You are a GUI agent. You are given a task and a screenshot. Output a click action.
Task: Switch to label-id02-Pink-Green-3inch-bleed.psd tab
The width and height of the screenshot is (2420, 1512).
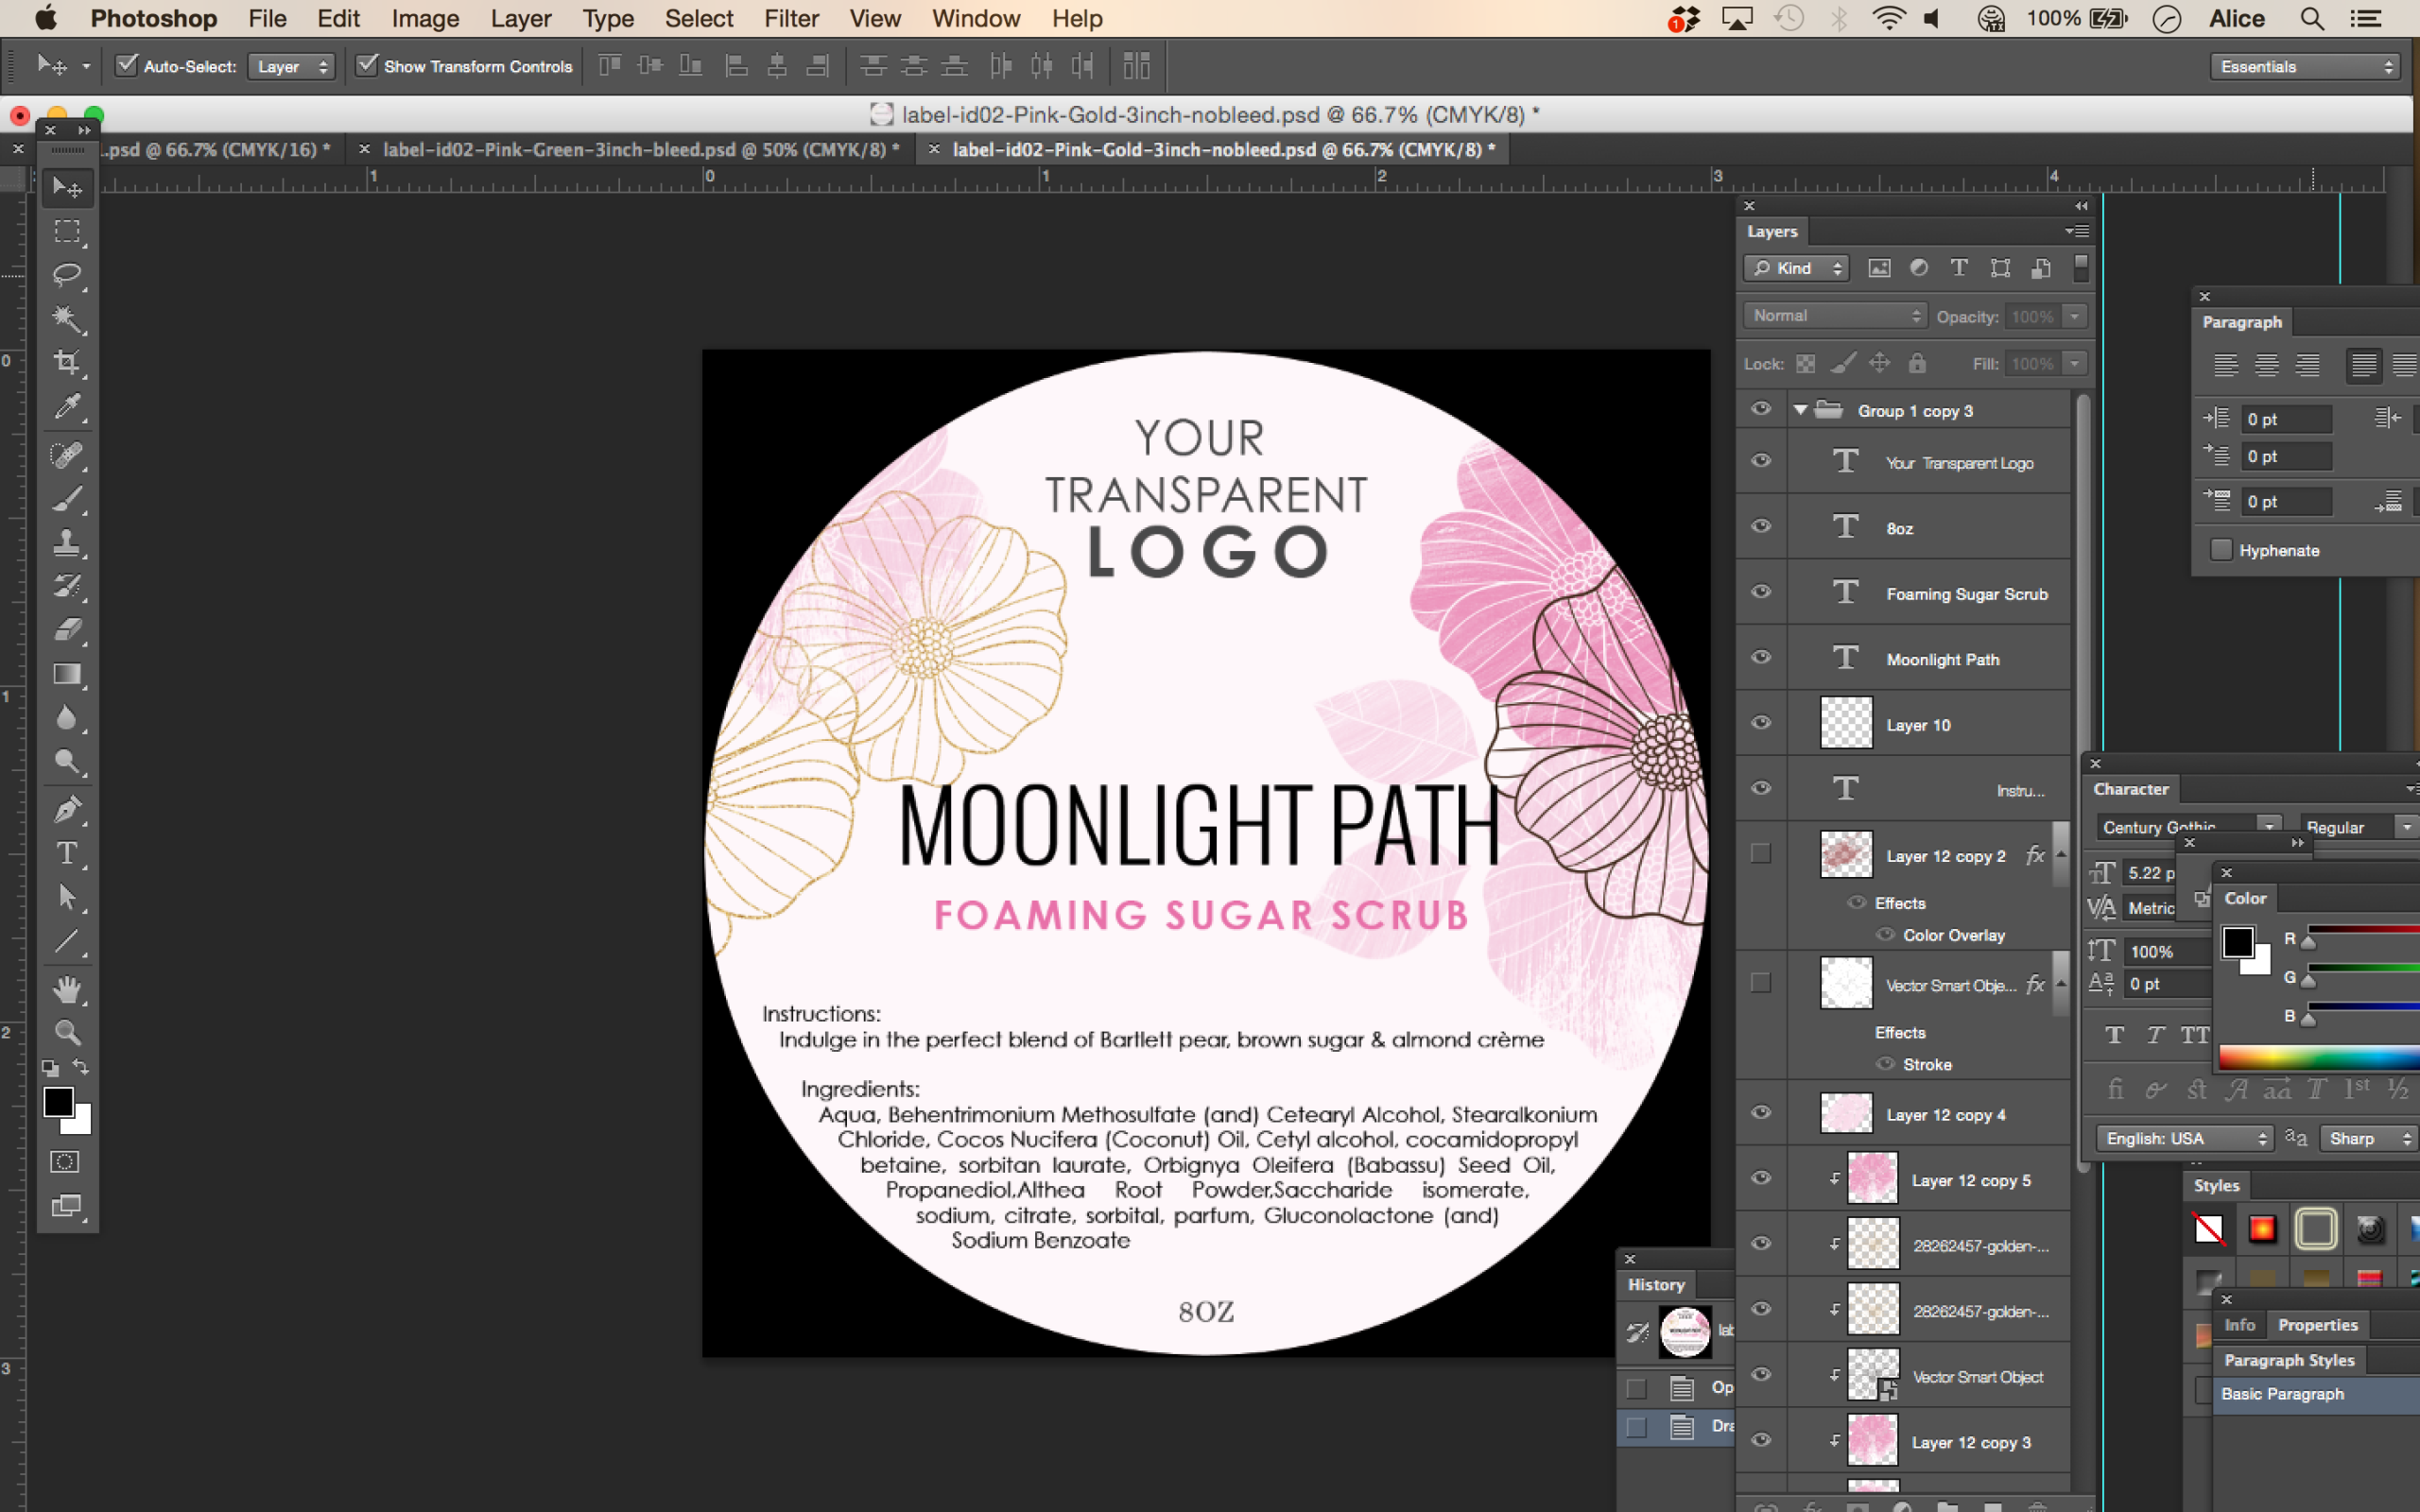click(x=641, y=150)
